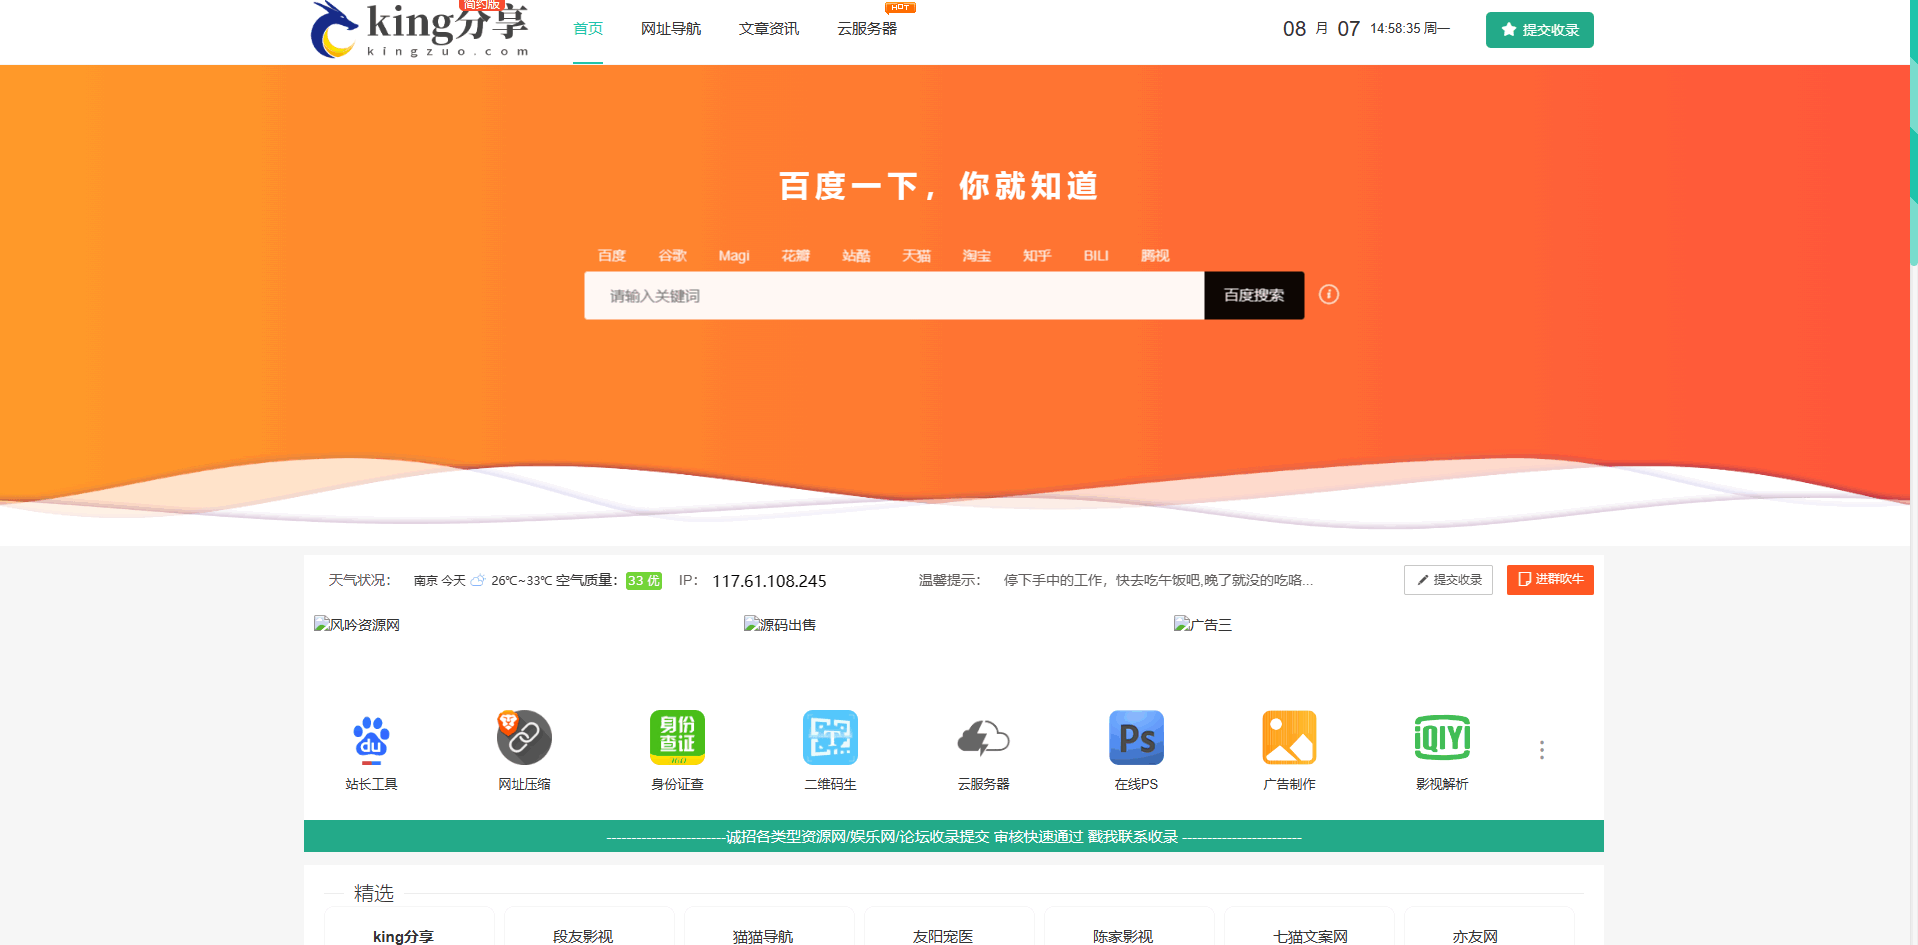Screen dimensions: 1918x945
Task: Open the 云服务器 nav menu item
Action: [867, 29]
